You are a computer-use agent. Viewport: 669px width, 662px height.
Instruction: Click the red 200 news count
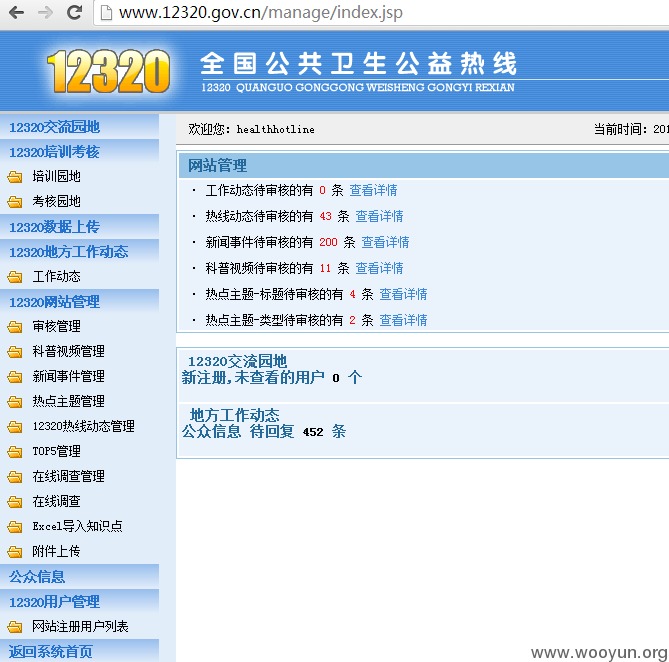pos(328,242)
